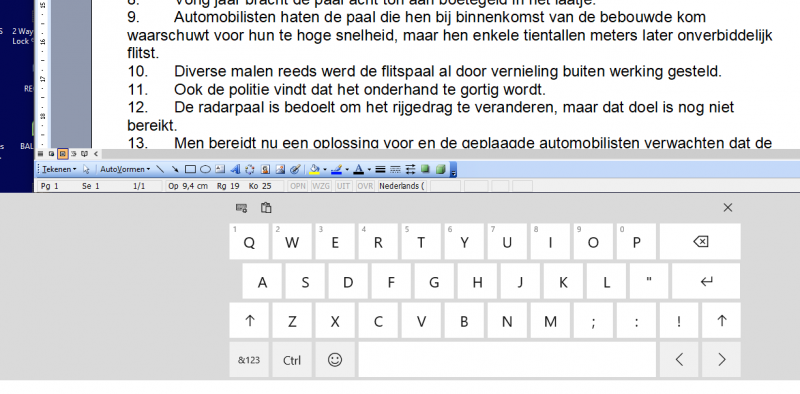Open the Tekenen dropdown menu
The width and height of the screenshot is (800, 394).
pos(59,169)
